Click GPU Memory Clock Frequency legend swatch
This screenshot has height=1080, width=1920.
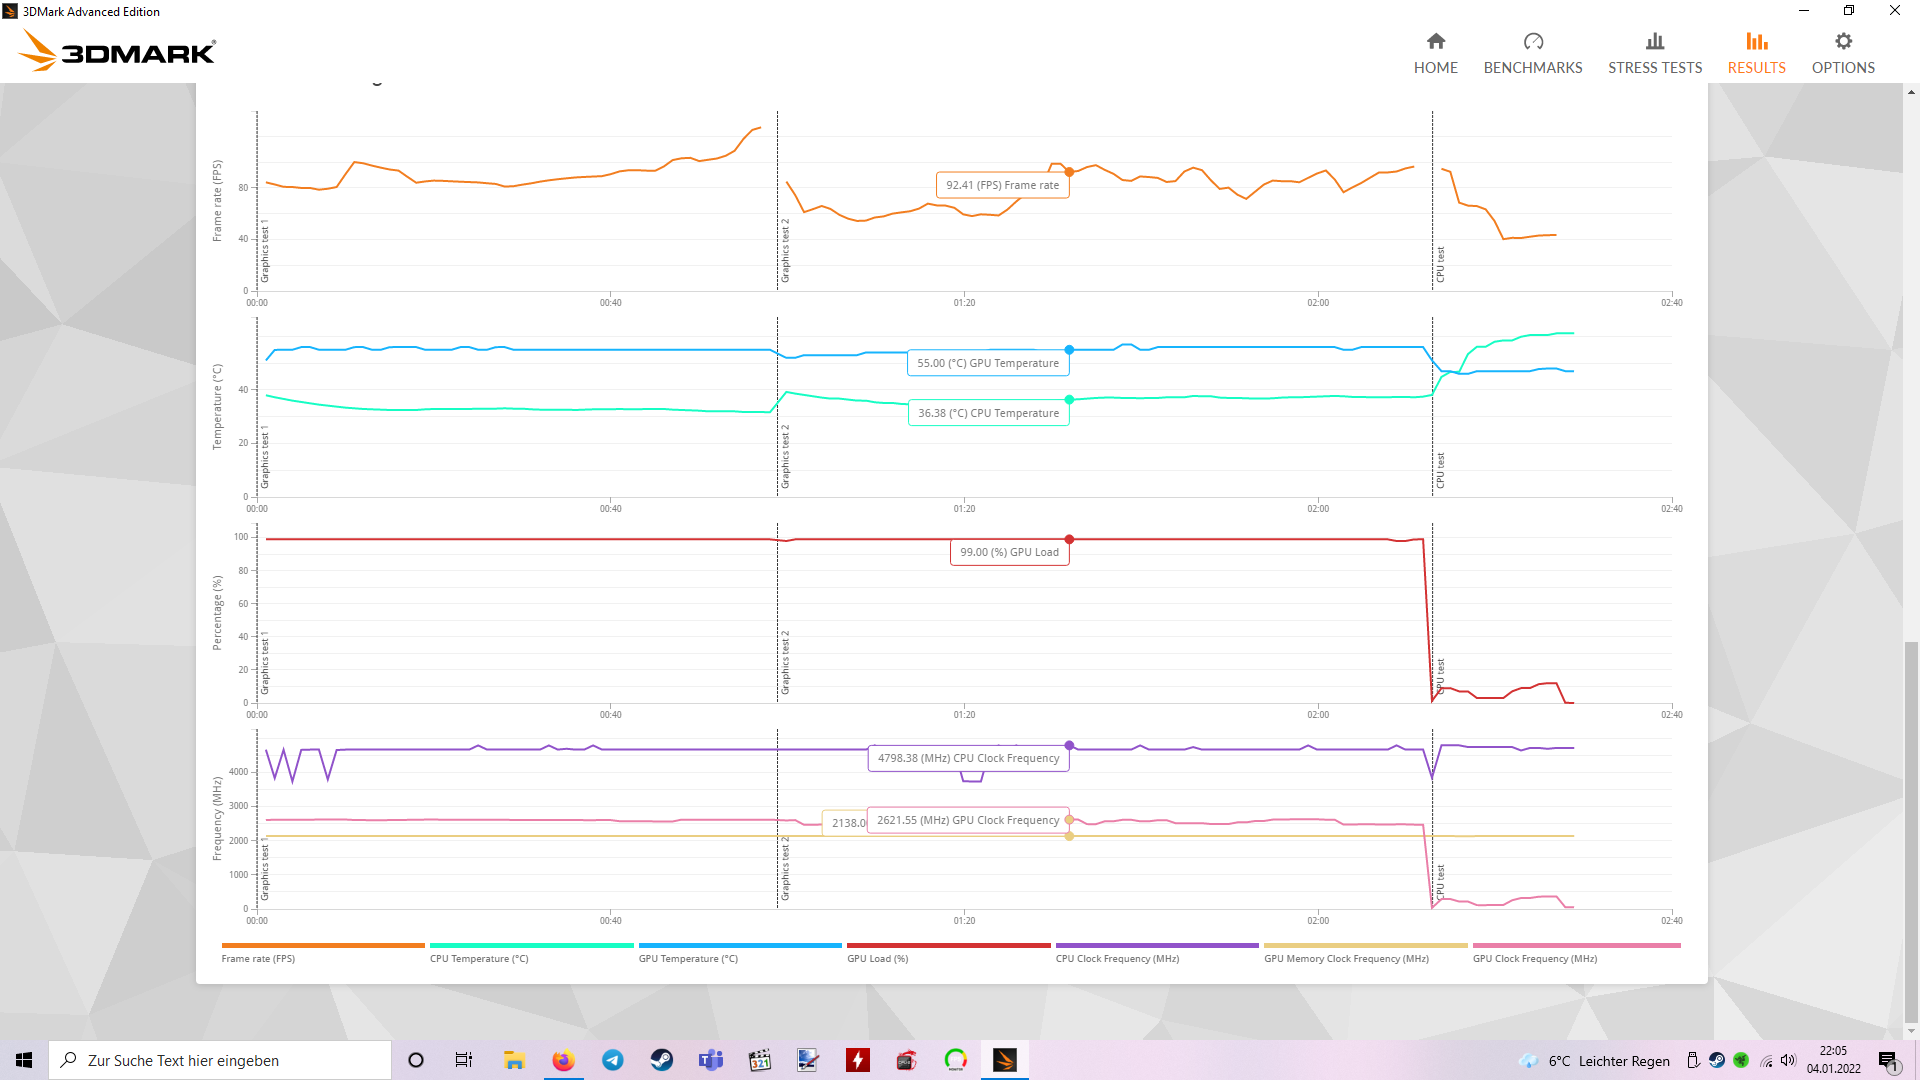(1365, 945)
